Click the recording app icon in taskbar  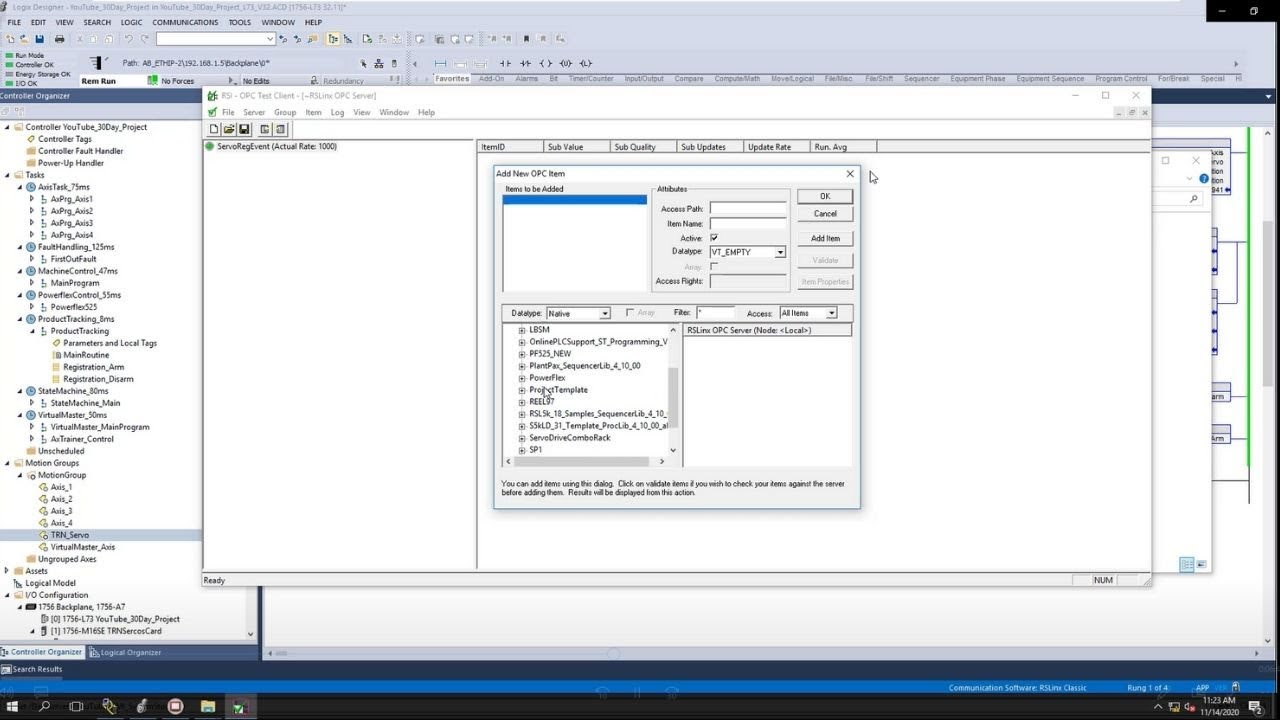click(175, 706)
